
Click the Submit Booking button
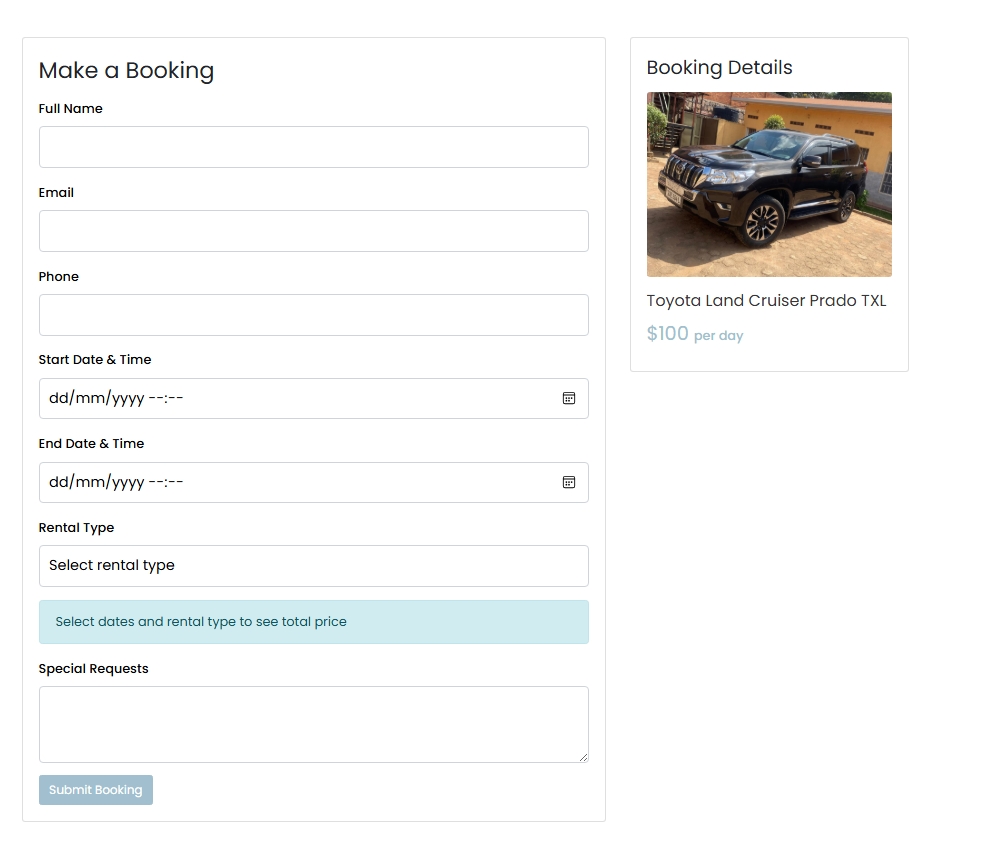point(95,789)
